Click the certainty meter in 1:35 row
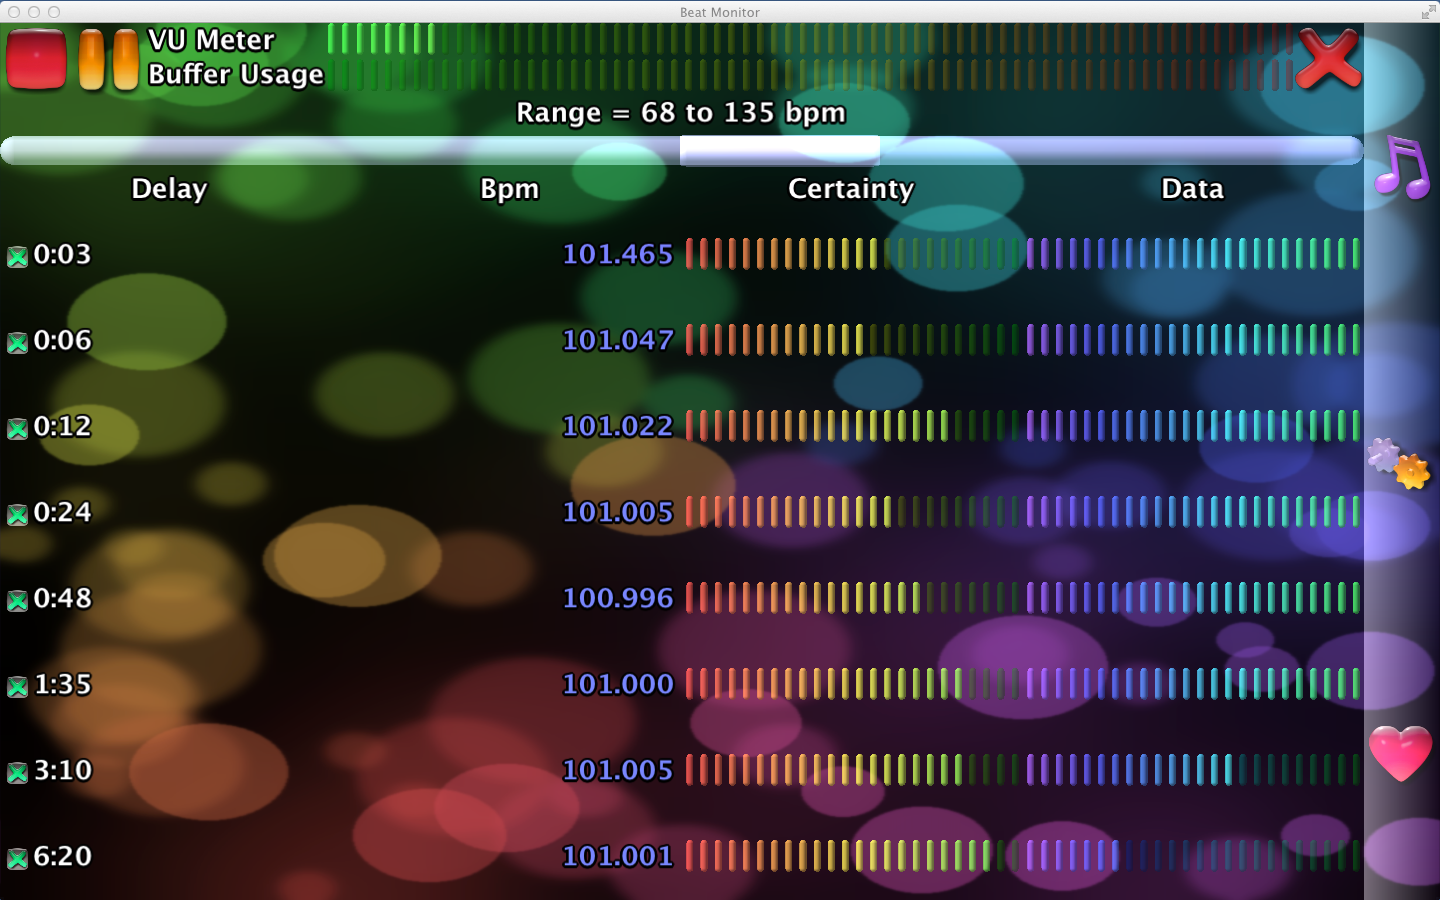The image size is (1440, 900). (853, 684)
